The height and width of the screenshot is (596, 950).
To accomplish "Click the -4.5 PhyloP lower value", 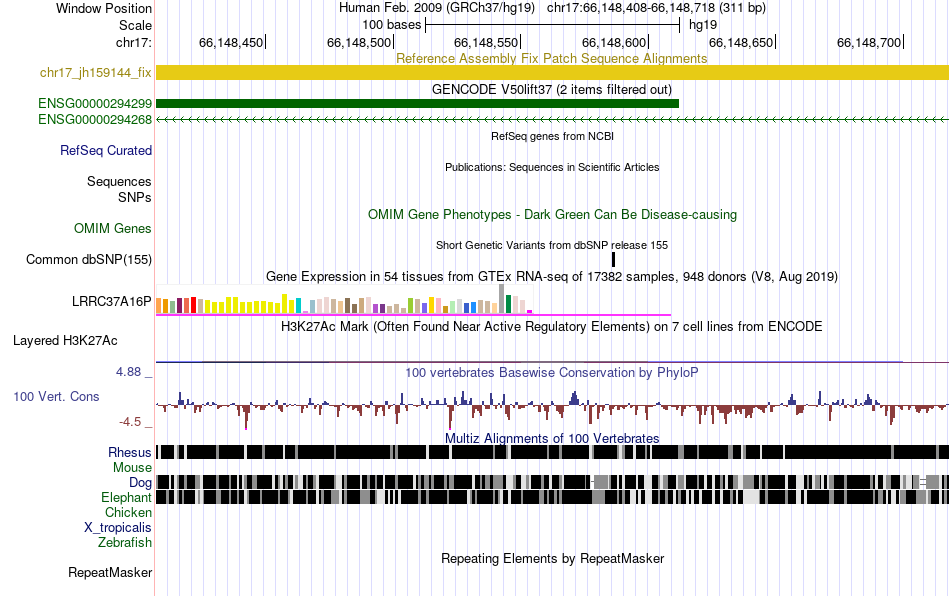I will tap(130, 422).
